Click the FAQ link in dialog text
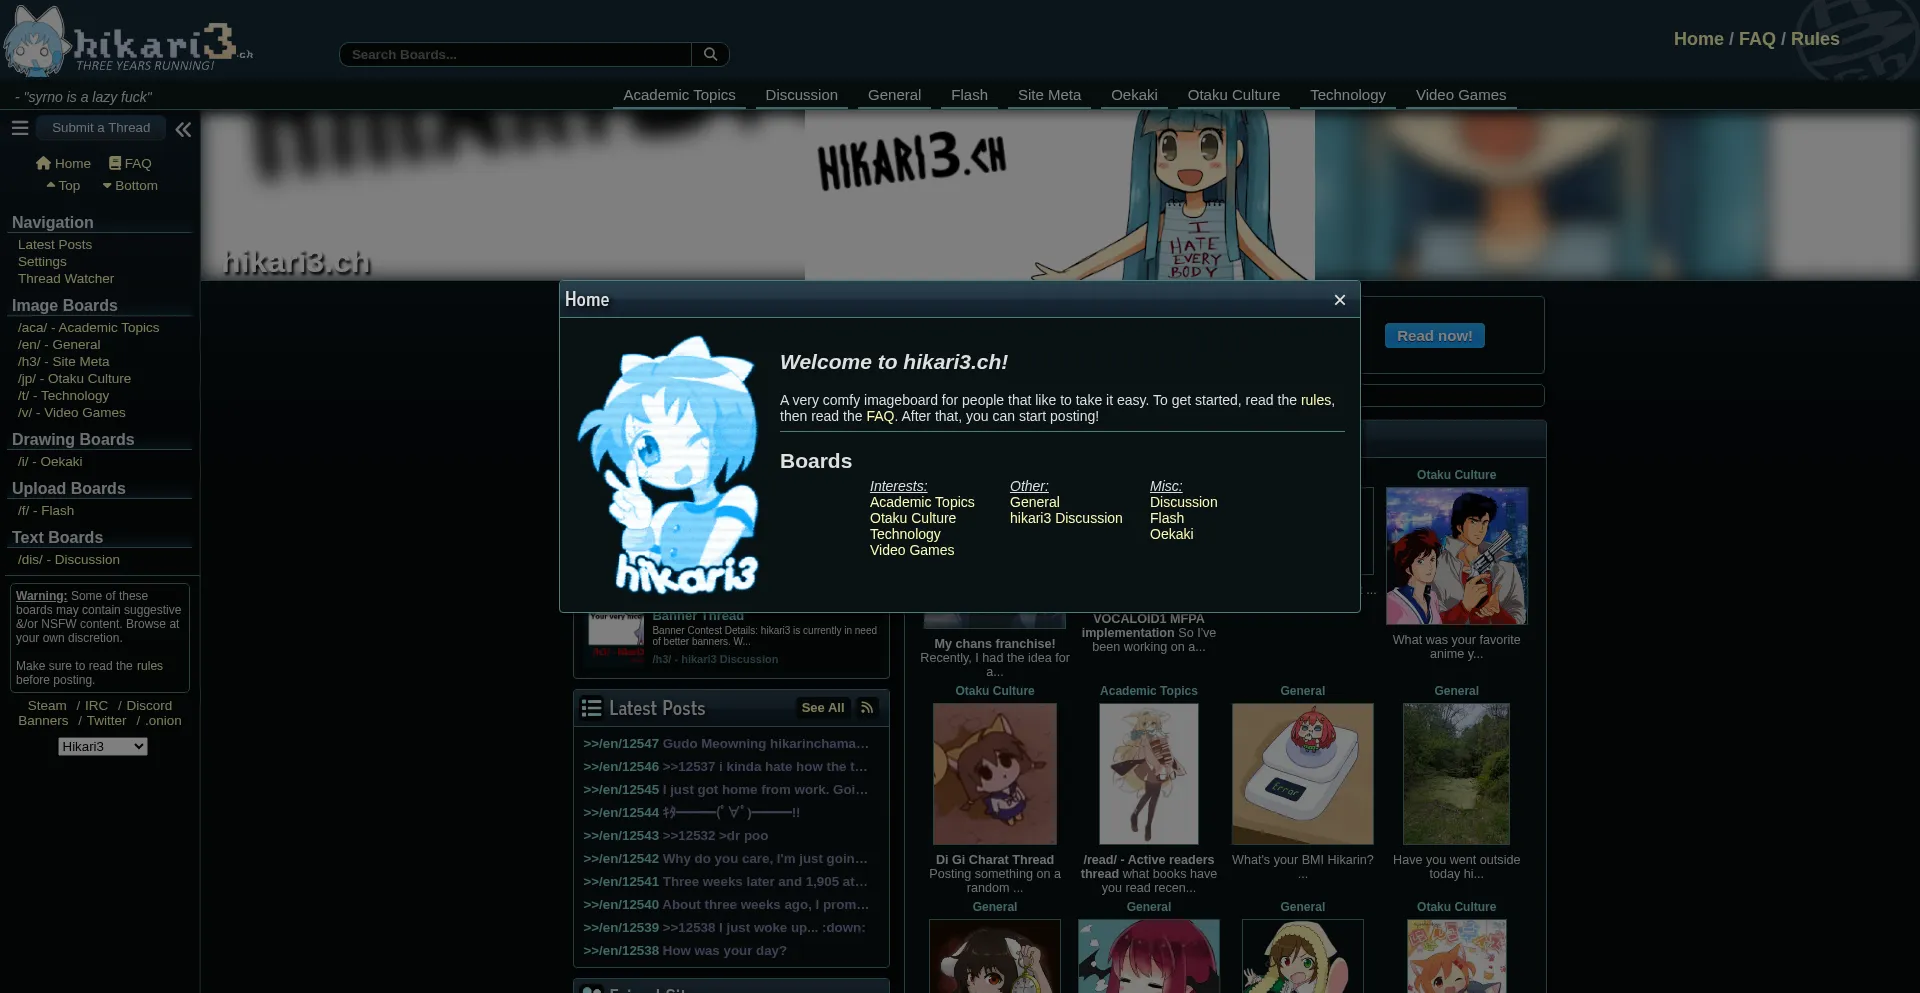 pos(880,416)
